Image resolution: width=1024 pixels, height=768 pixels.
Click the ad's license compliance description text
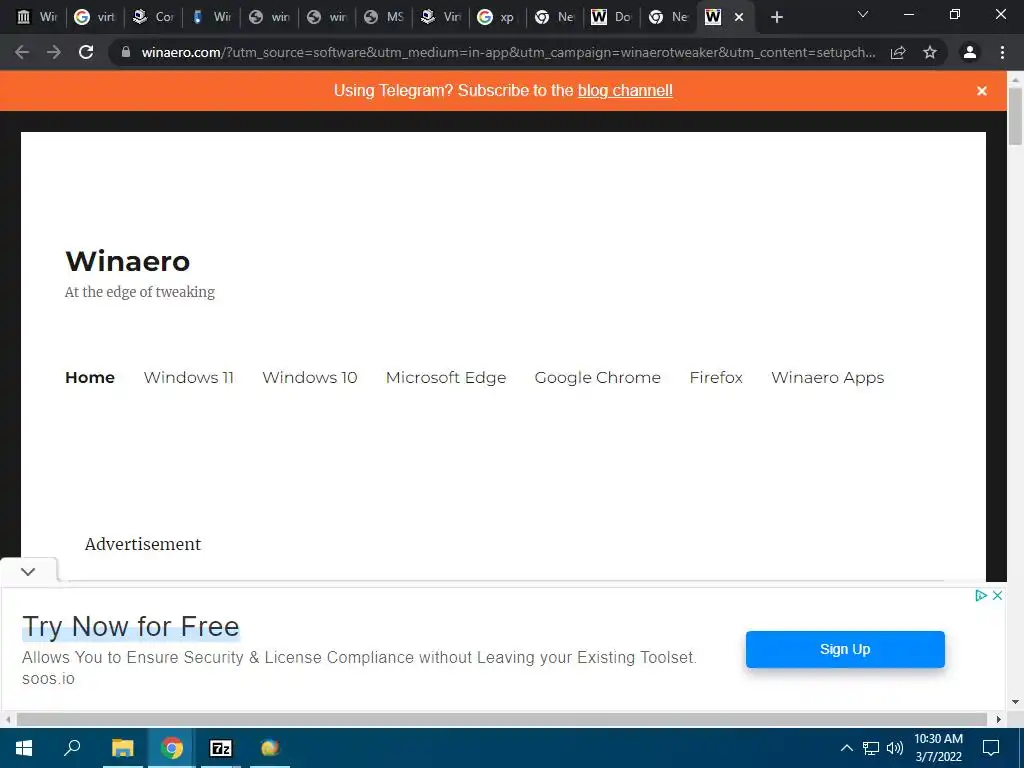[359, 657]
